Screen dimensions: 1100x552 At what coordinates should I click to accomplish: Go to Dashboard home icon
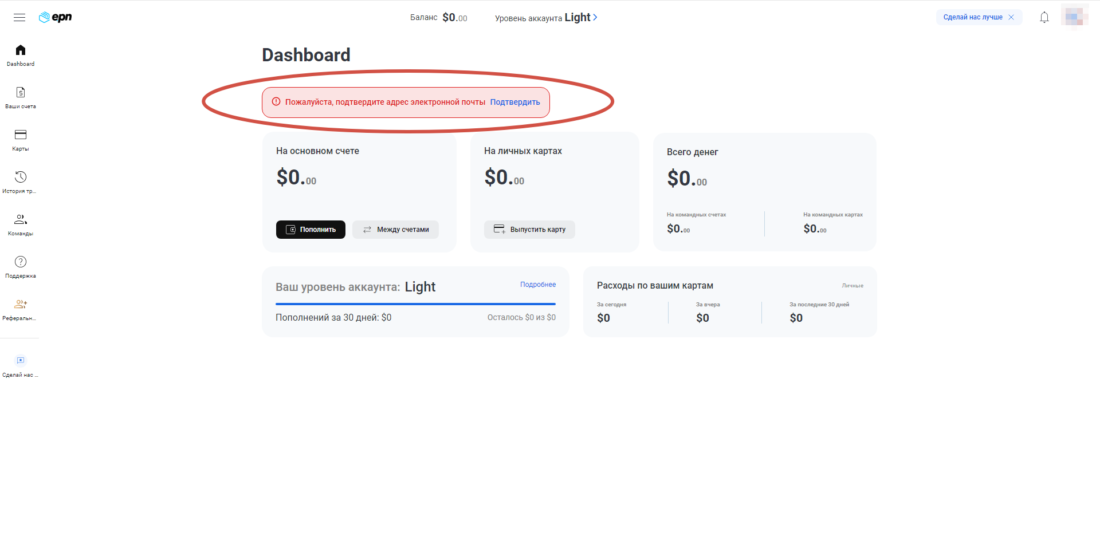pyautogui.click(x=20, y=50)
